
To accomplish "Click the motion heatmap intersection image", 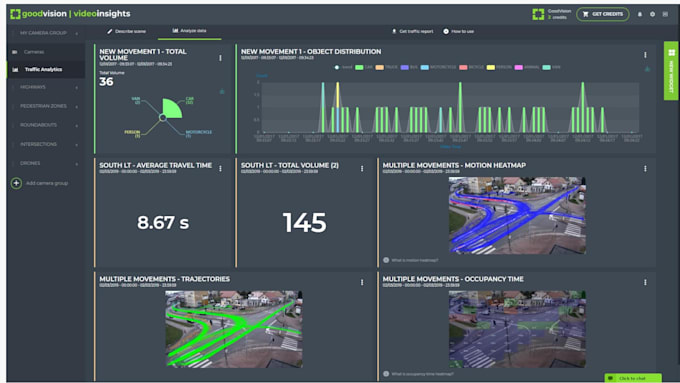I will point(517,215).
